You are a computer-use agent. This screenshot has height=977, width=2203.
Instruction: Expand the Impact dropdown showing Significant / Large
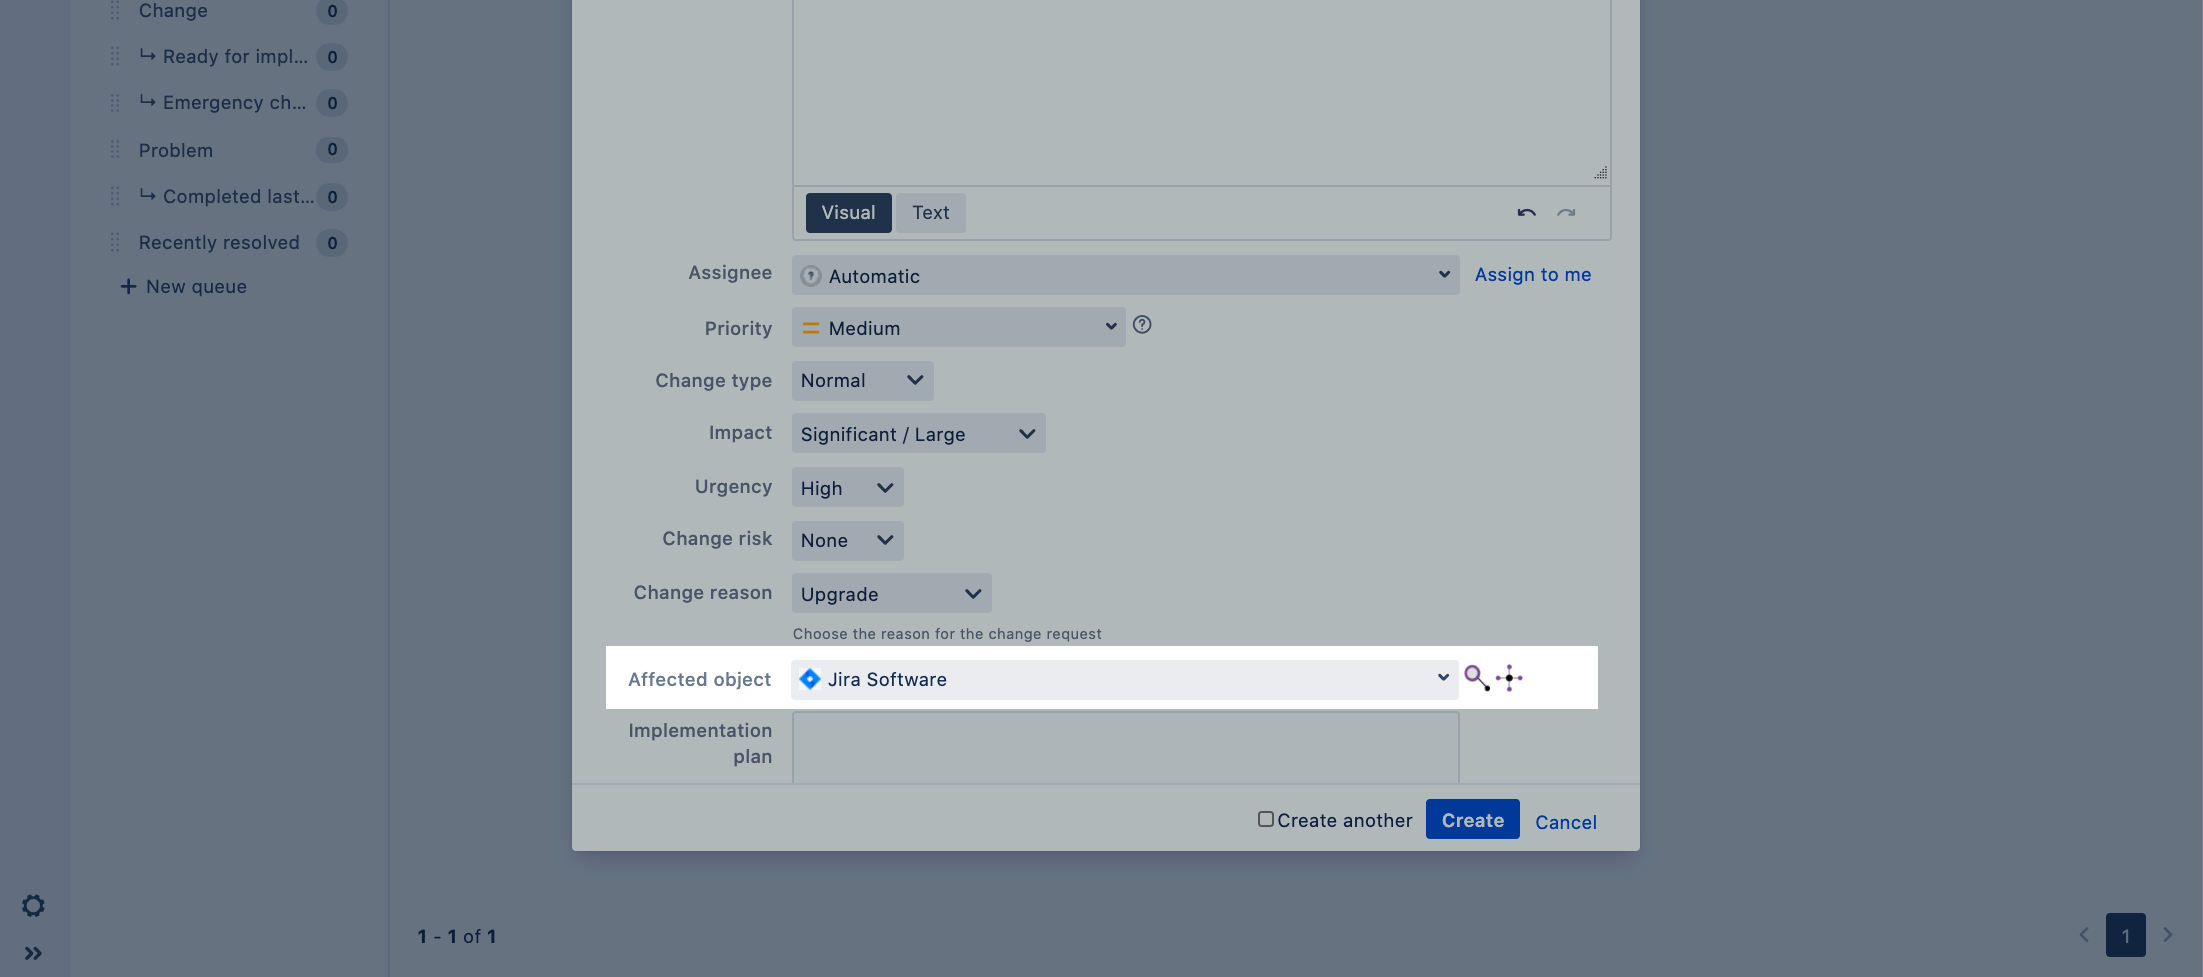point(918,434)
